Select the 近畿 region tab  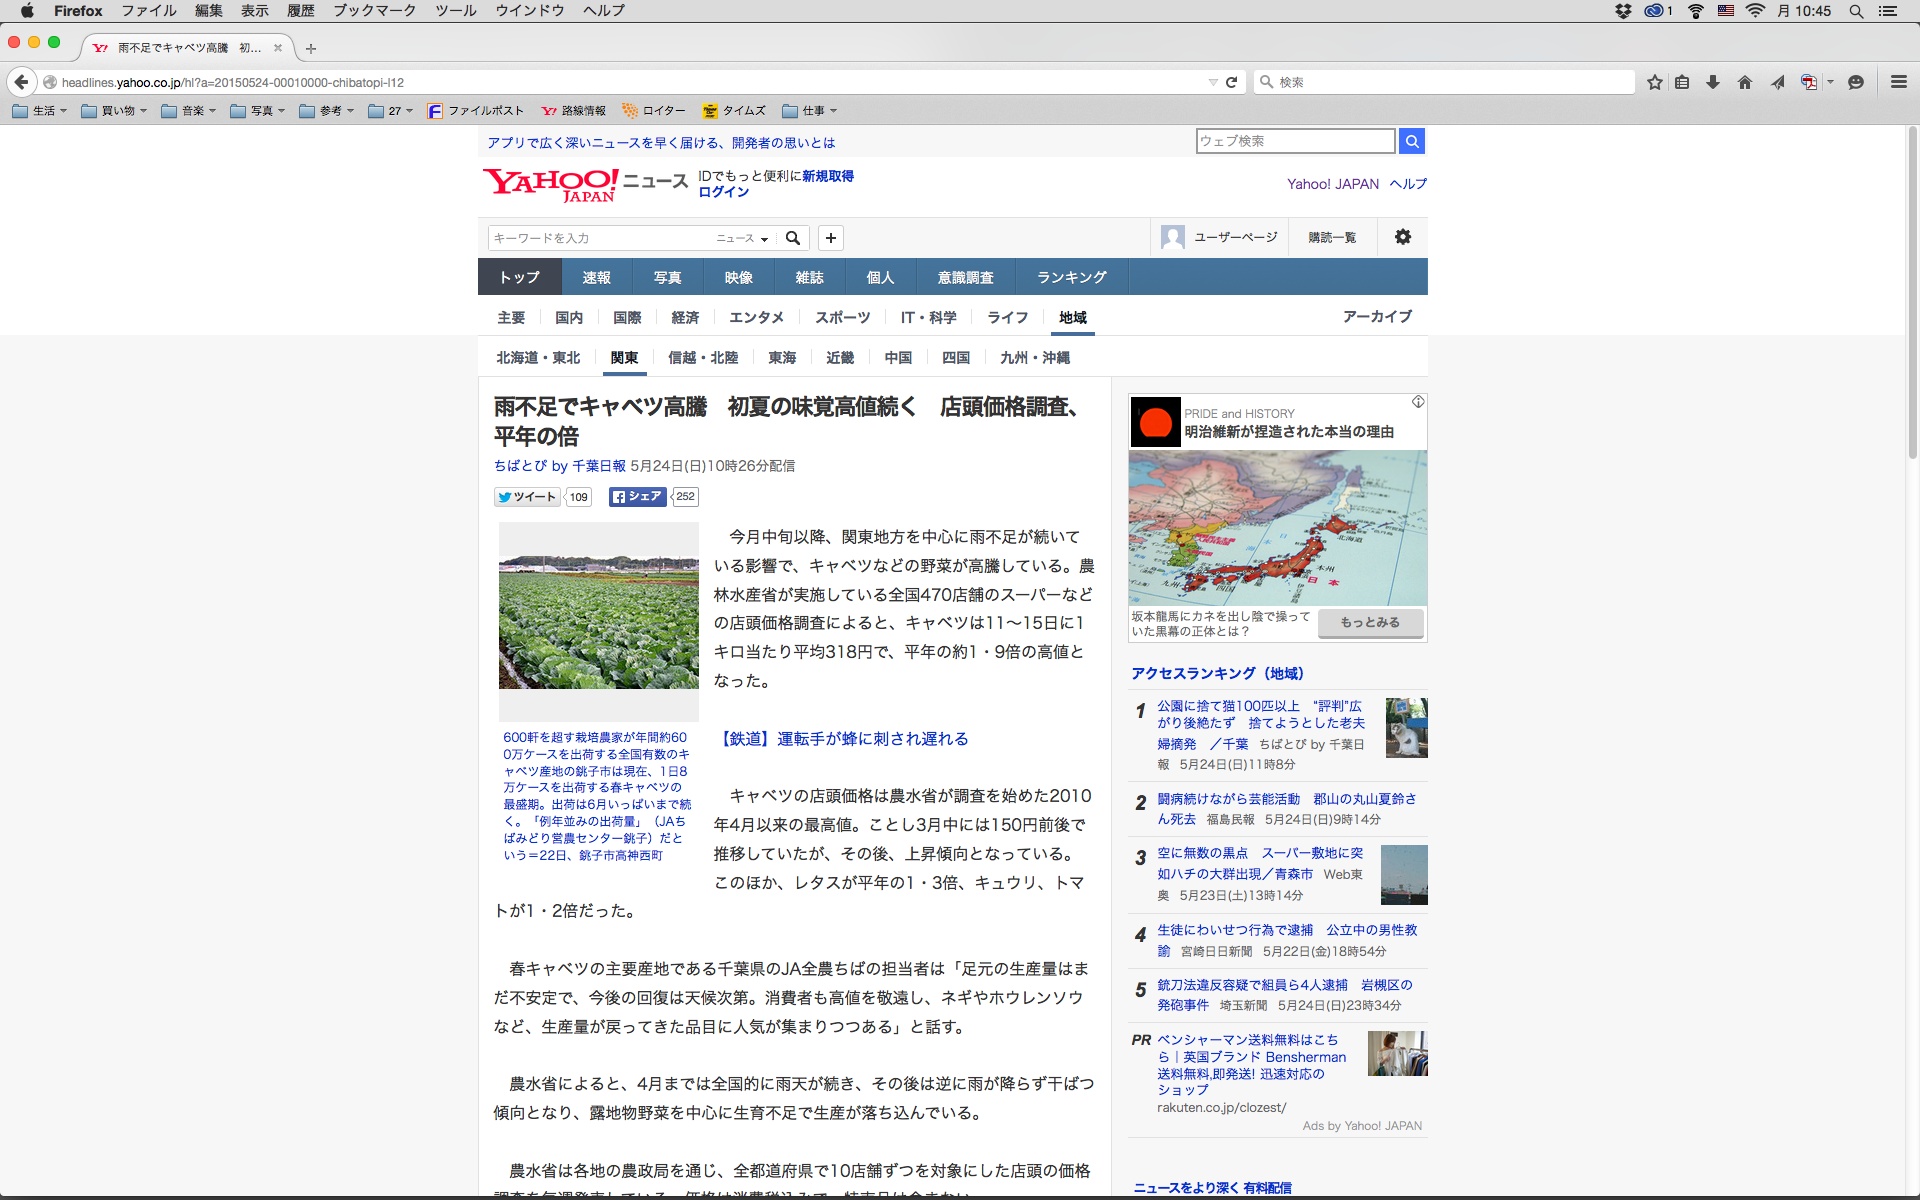839,357
